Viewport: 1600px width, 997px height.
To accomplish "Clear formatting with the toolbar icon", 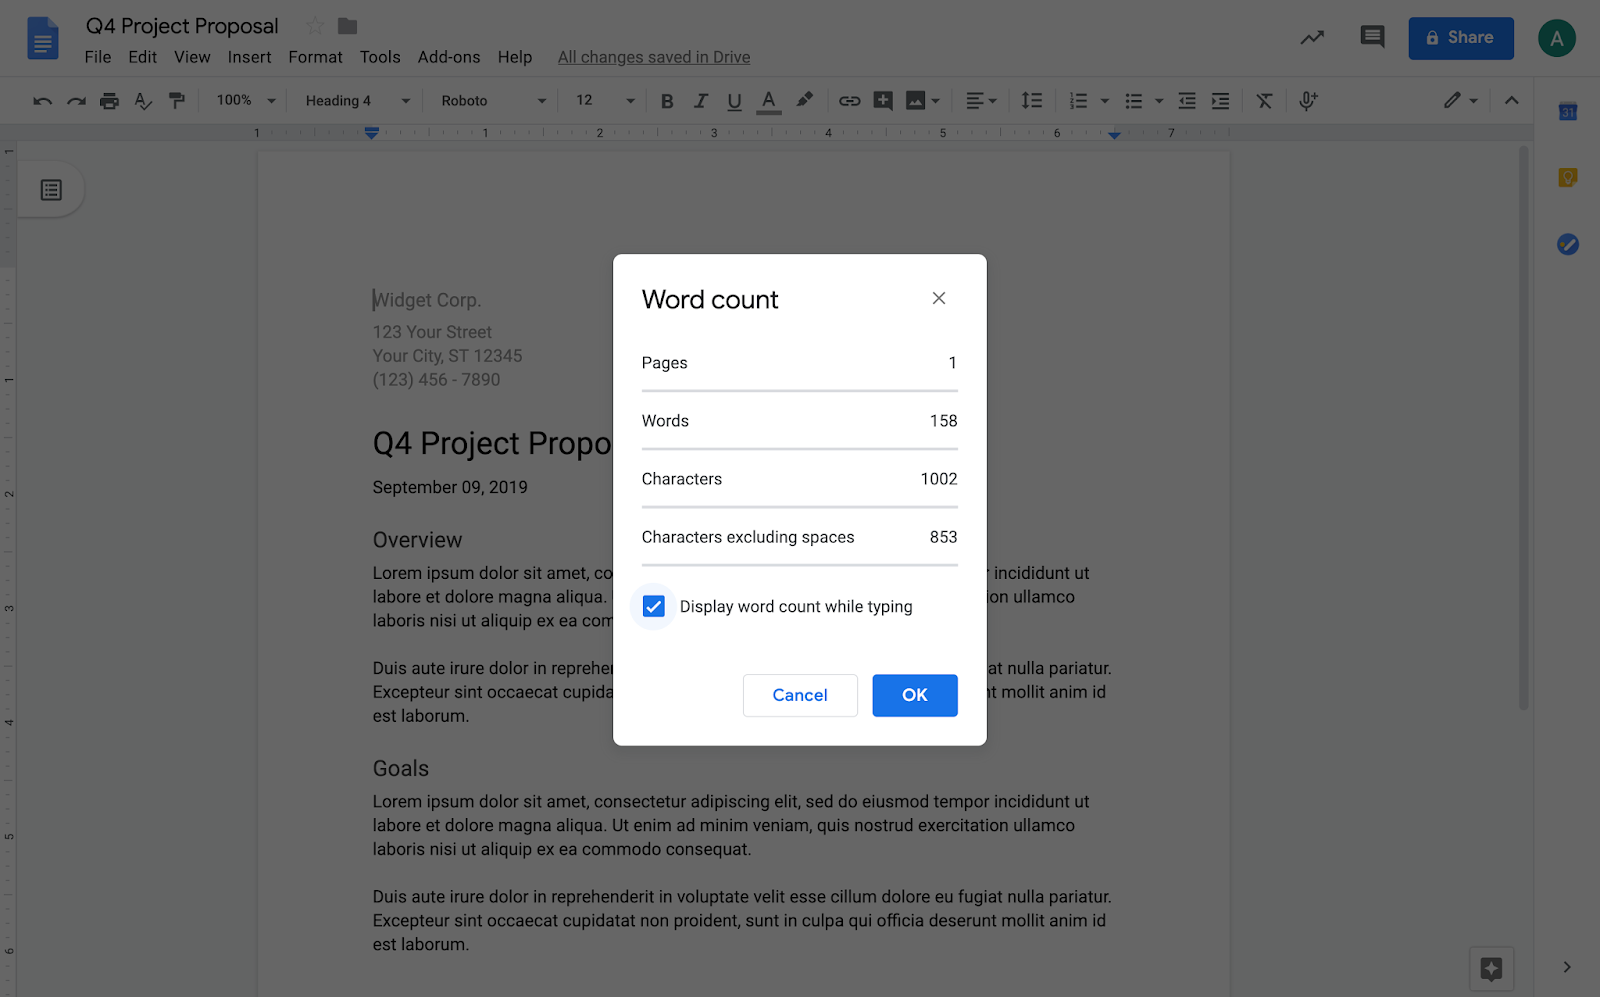I will click(x=1264, y=100).
